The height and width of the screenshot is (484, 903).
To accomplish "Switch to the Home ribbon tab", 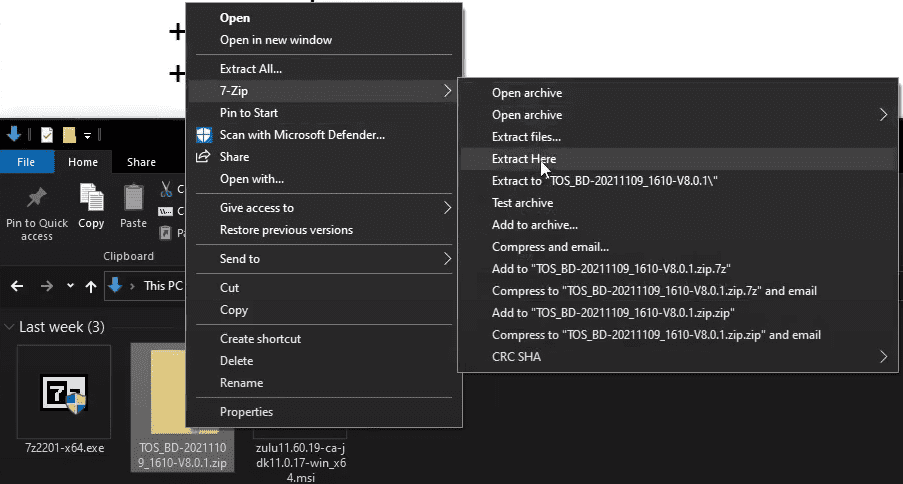I will [83, 162].
